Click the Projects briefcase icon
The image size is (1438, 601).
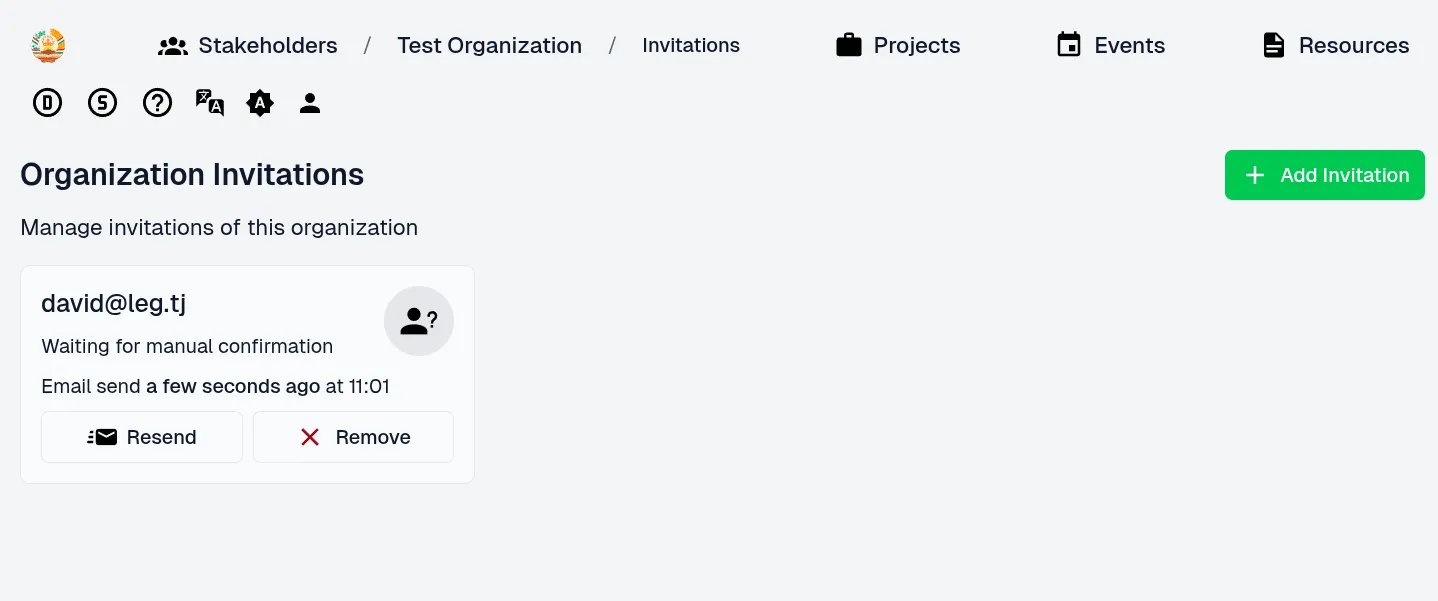click(x=849, y=46)
